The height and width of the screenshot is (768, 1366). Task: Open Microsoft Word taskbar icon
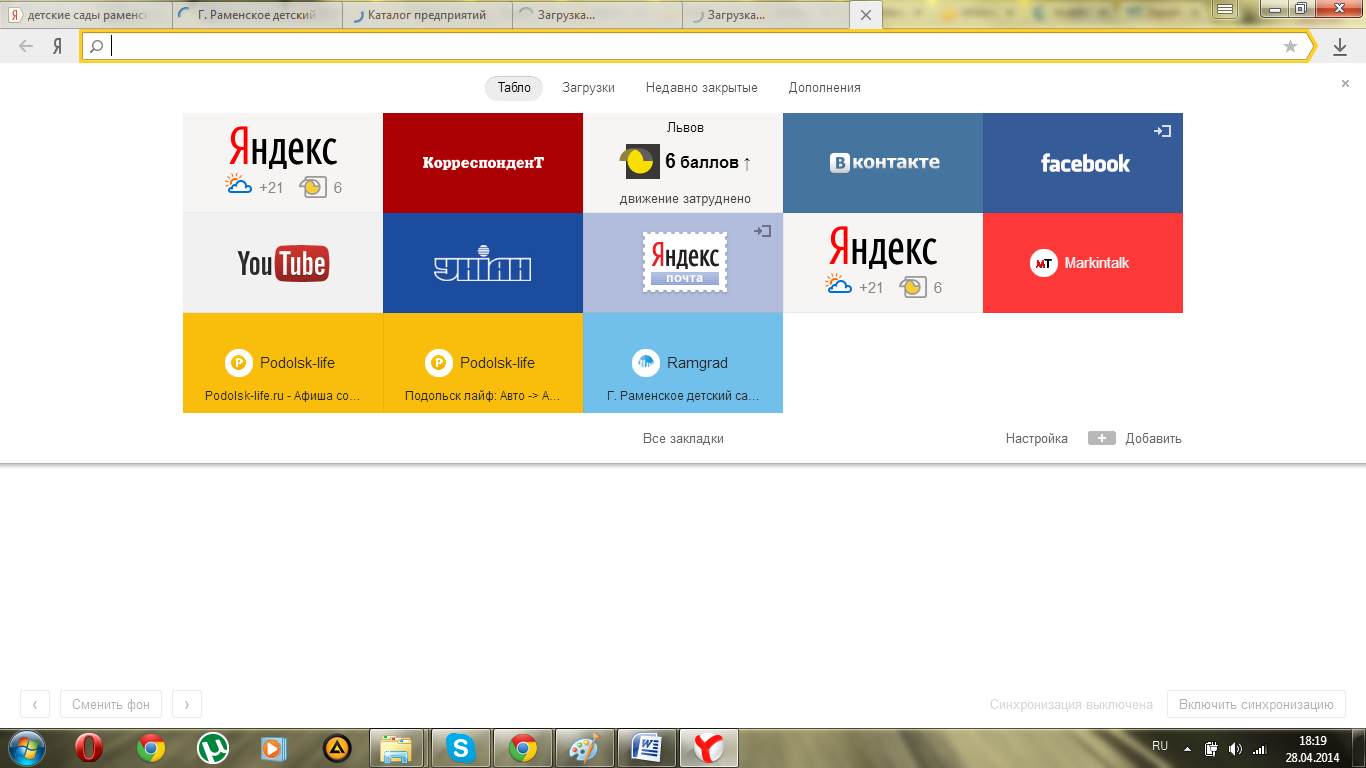647,748
